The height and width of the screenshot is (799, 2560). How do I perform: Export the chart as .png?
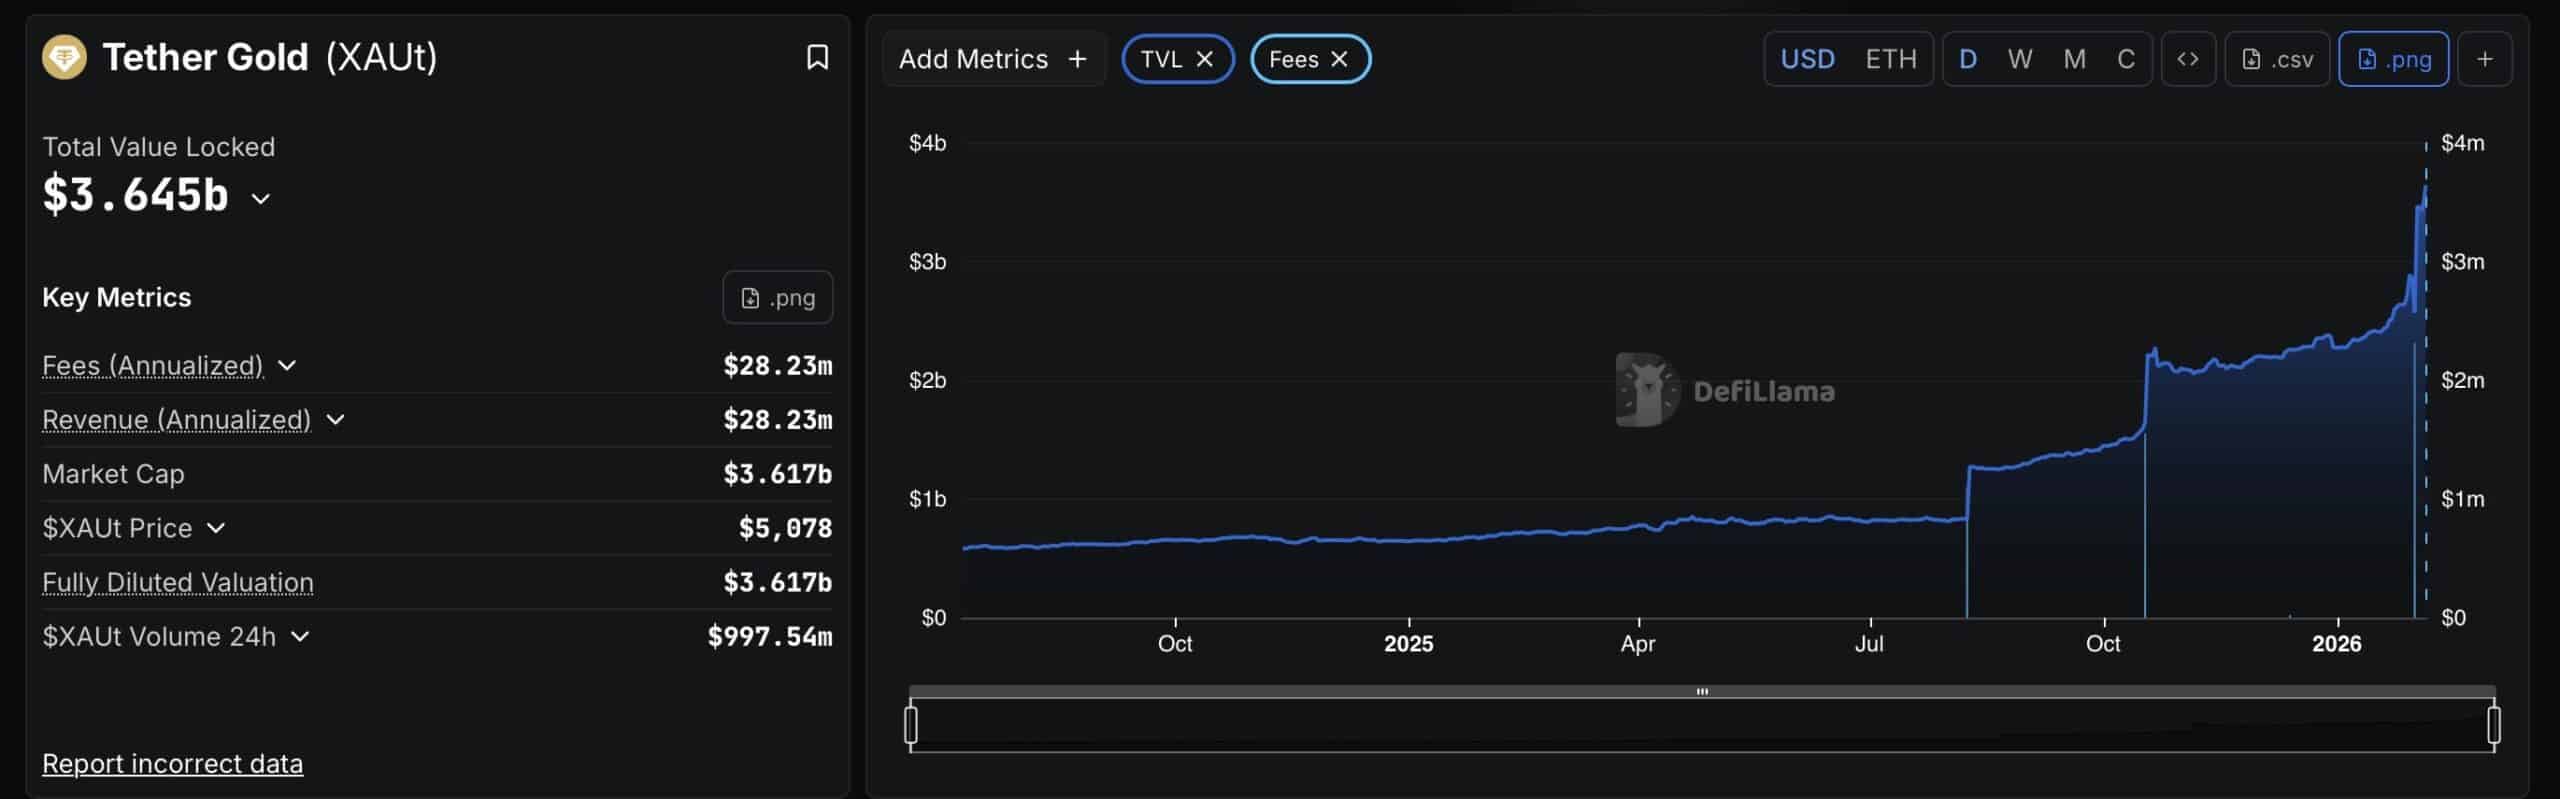coord(2393,58)
